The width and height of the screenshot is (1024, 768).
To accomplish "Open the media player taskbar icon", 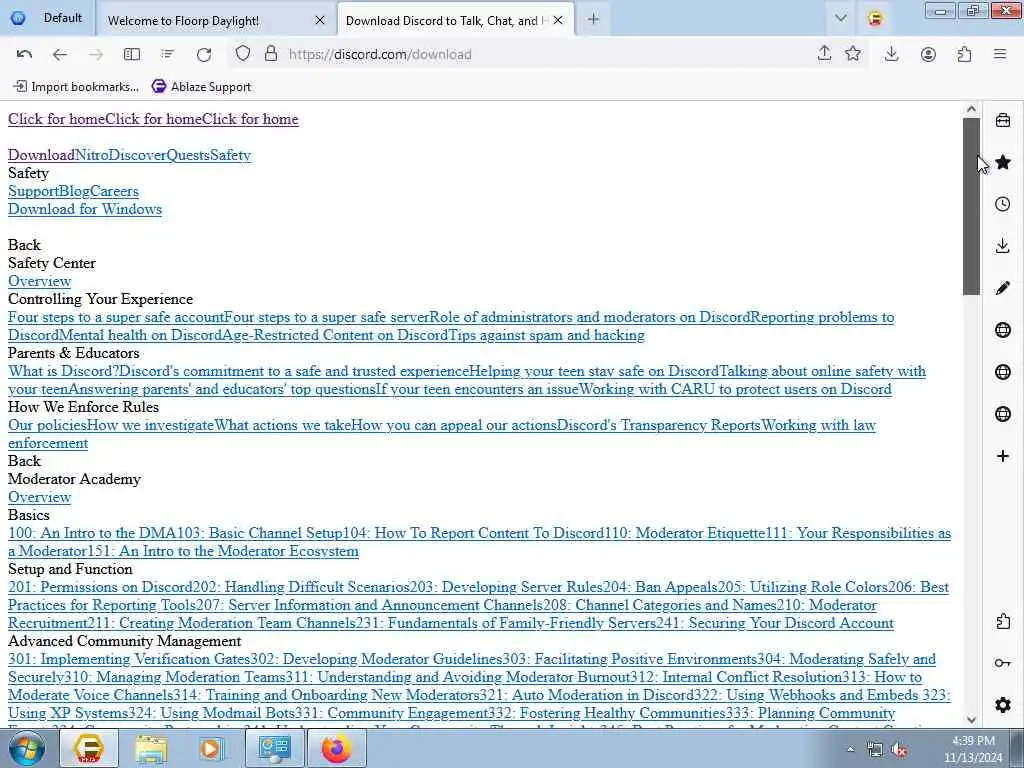I will pos(212,748).
